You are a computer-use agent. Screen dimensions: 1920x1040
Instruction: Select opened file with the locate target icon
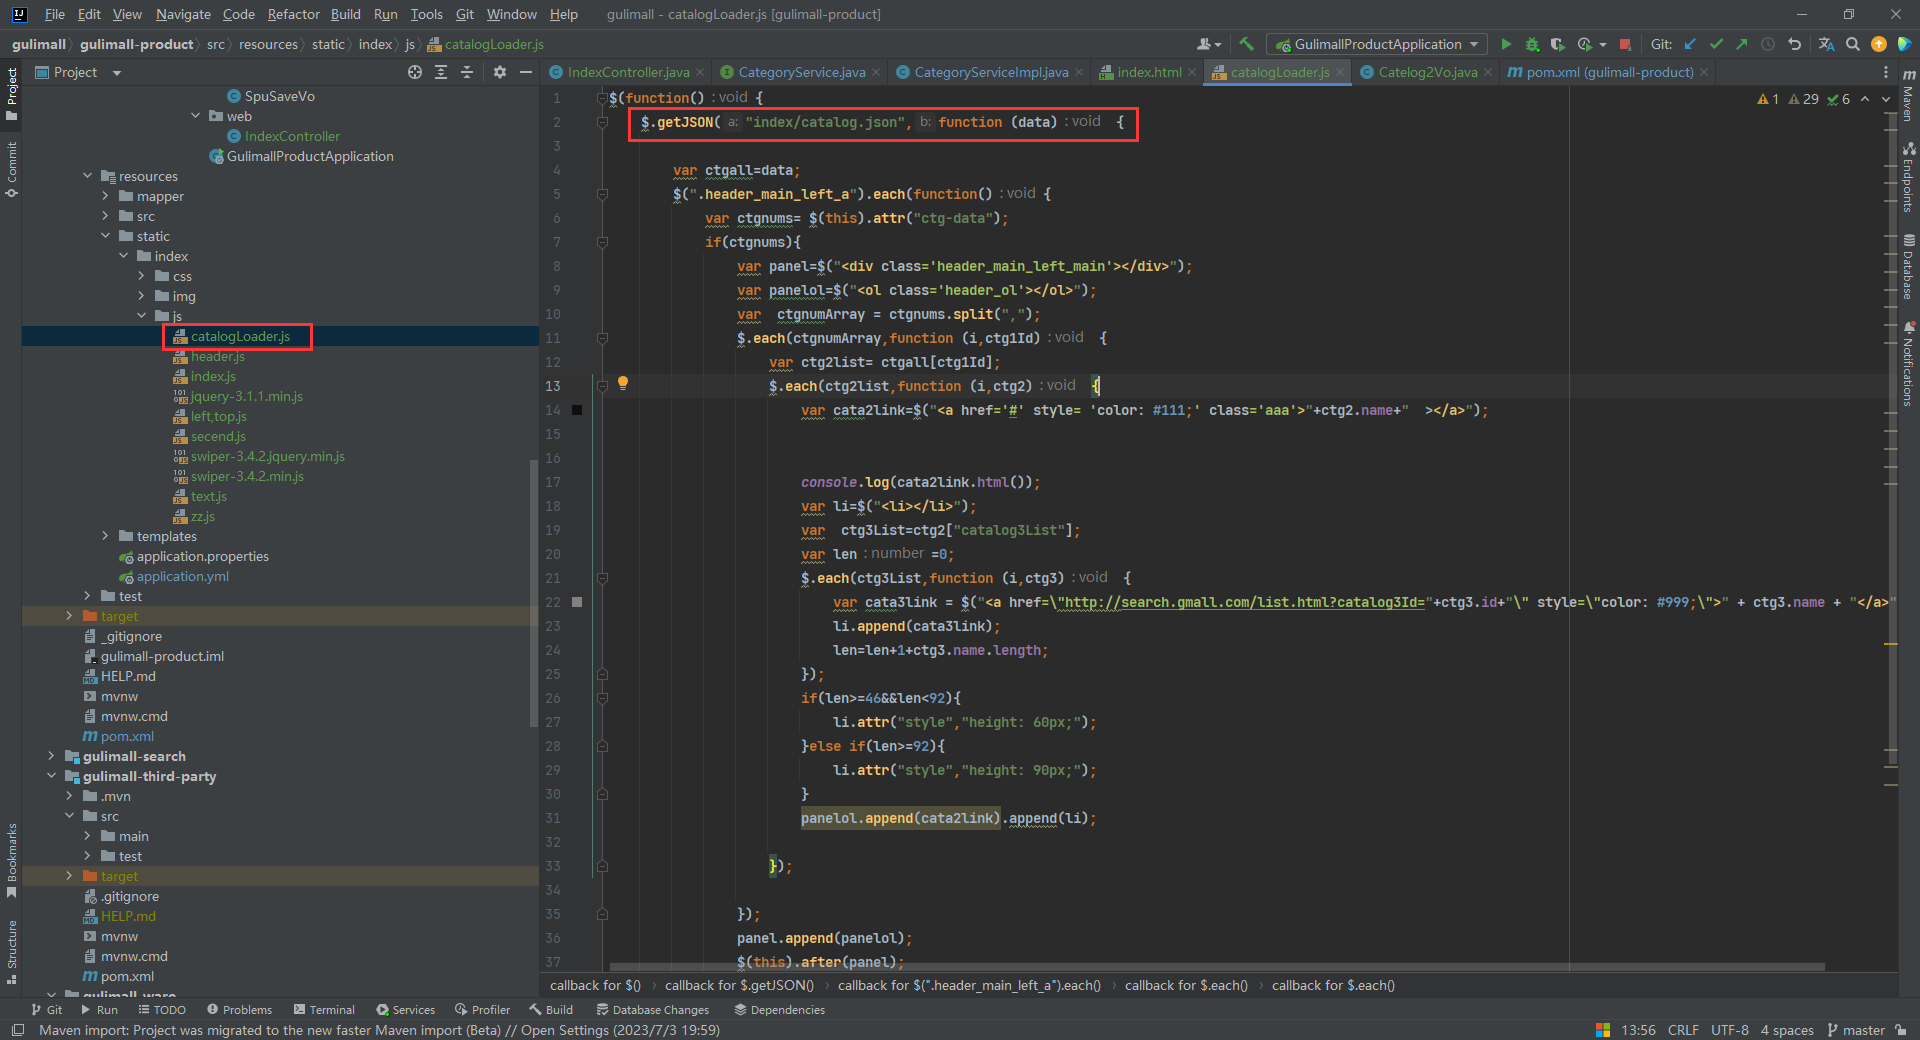pos(415,72)
